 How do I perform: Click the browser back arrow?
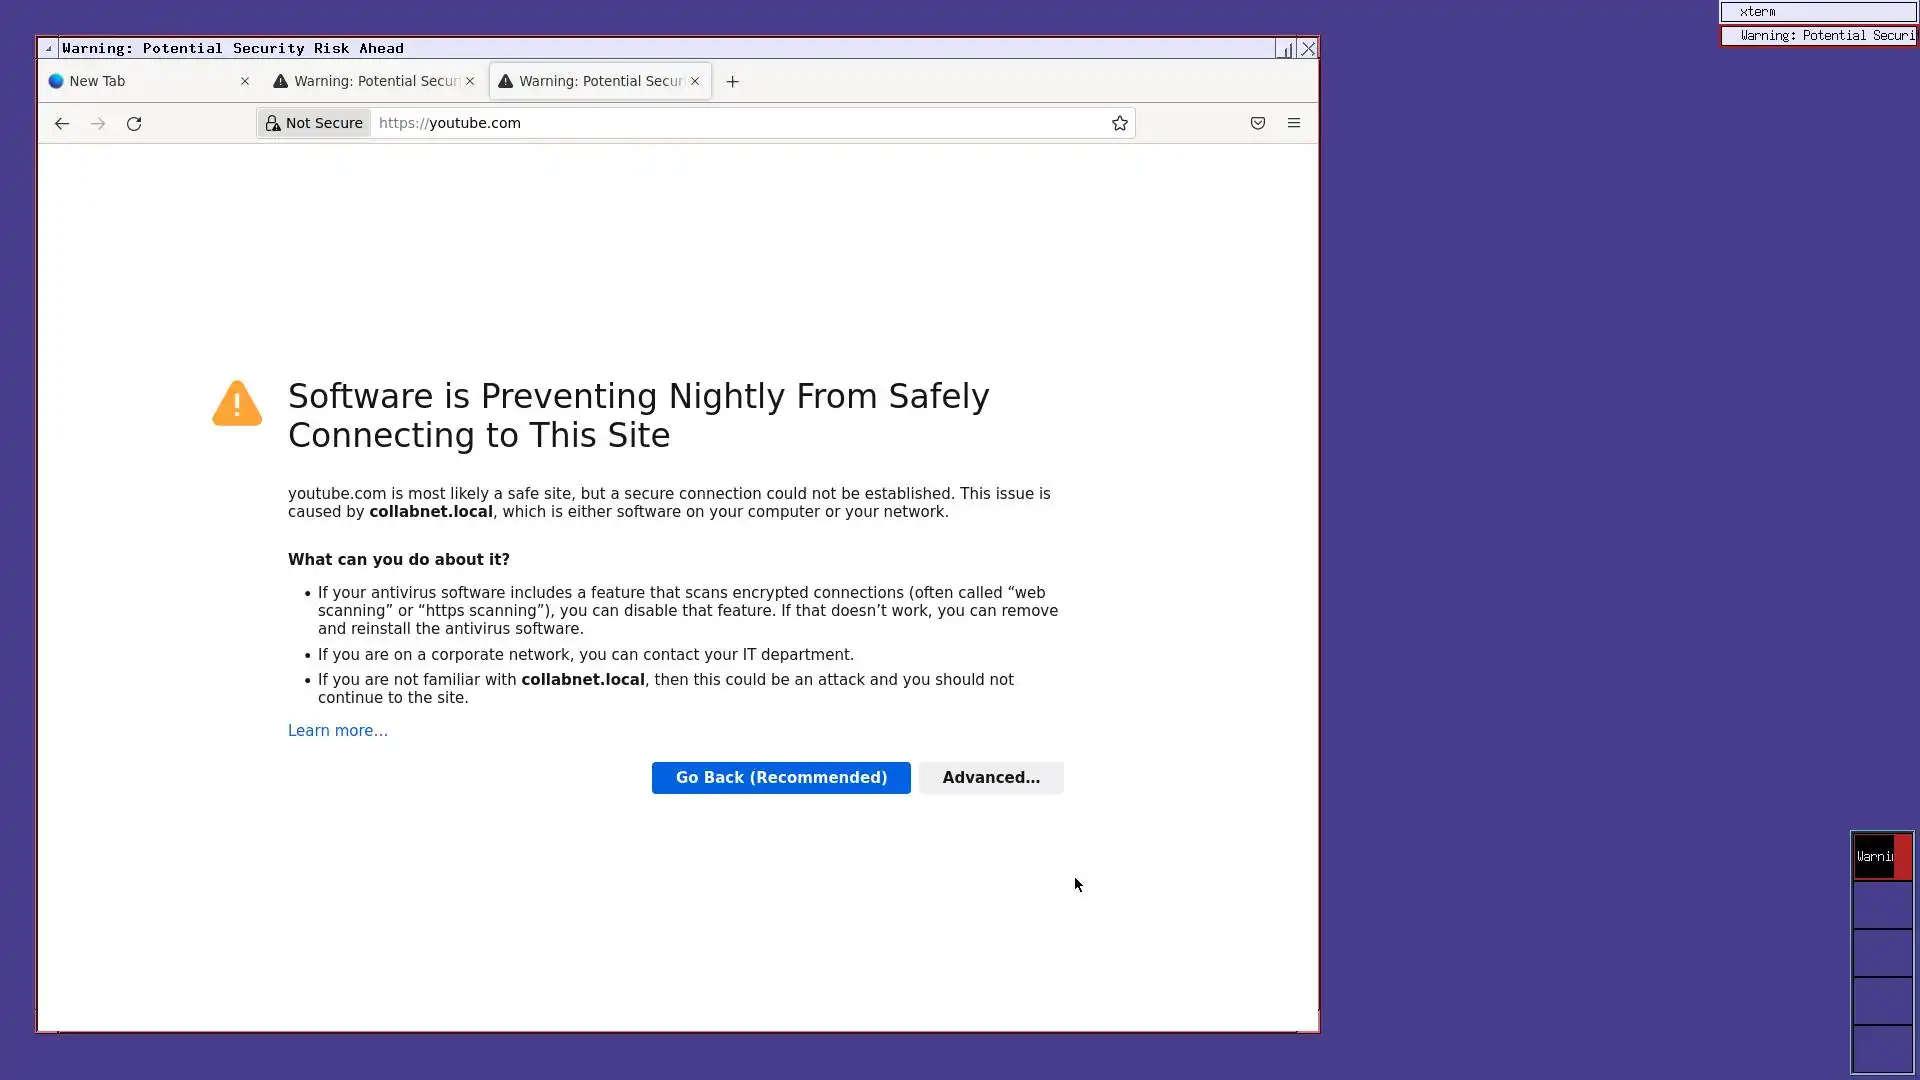coord(62,123)
